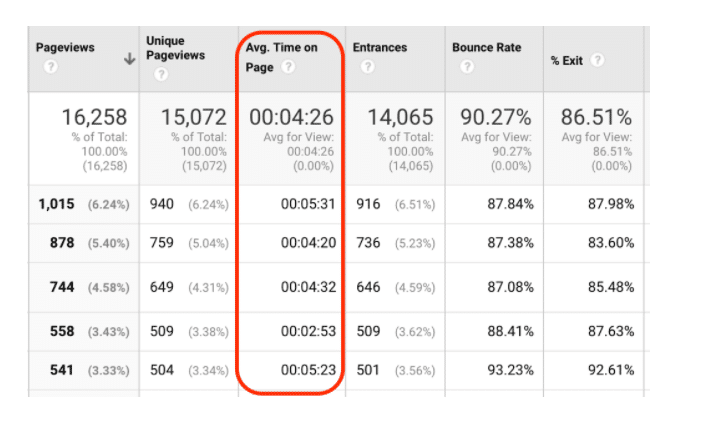Open the Bounce Rate help icon
Image resolution: width=708 pixels, height=423 pixels.
pos(466,67)
